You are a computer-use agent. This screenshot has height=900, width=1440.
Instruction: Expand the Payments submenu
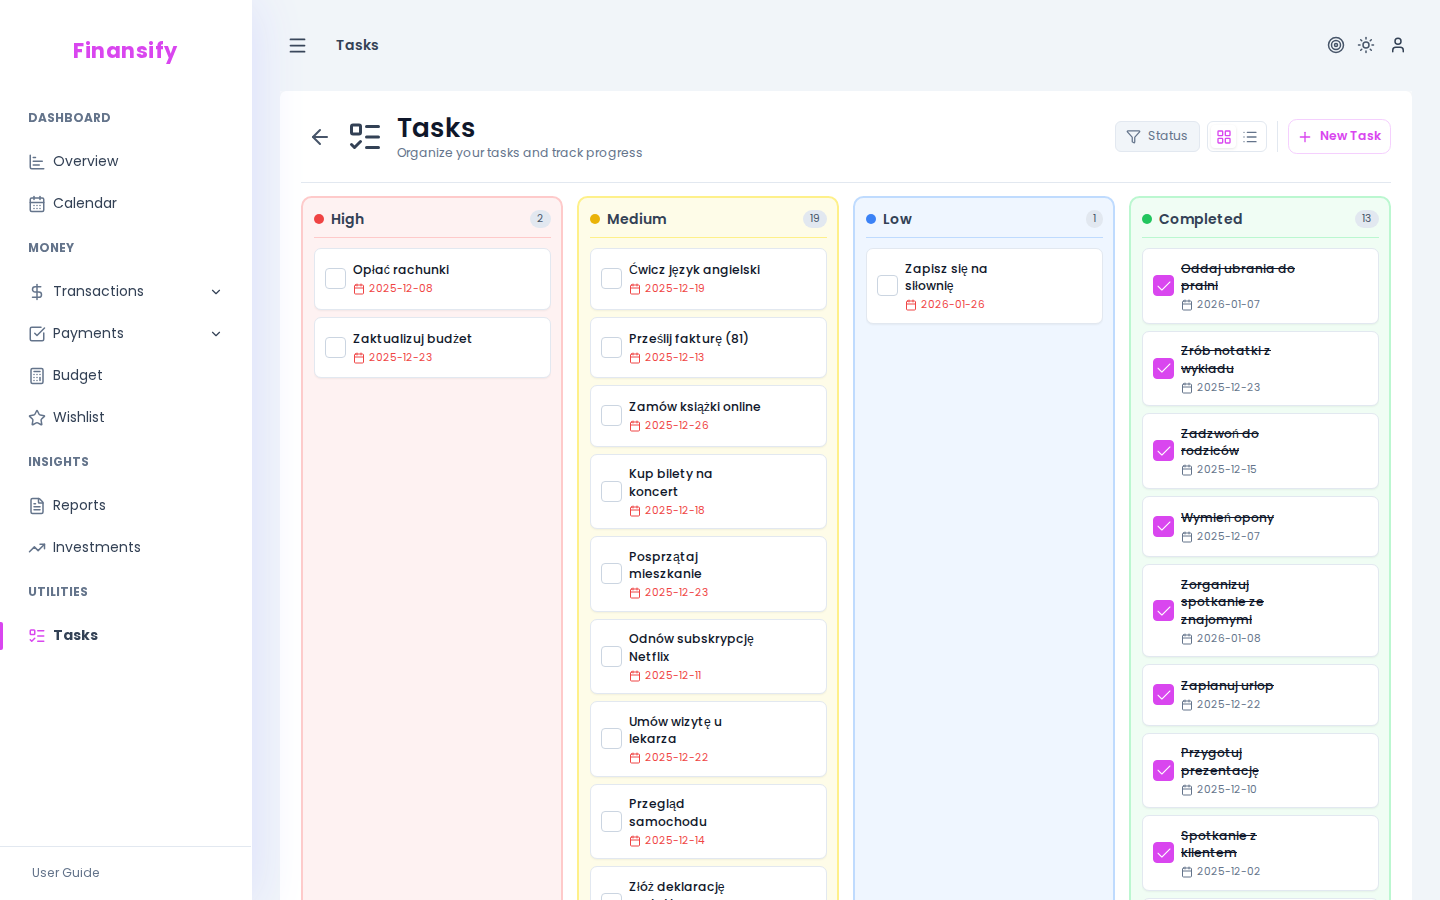click(217, 333)
